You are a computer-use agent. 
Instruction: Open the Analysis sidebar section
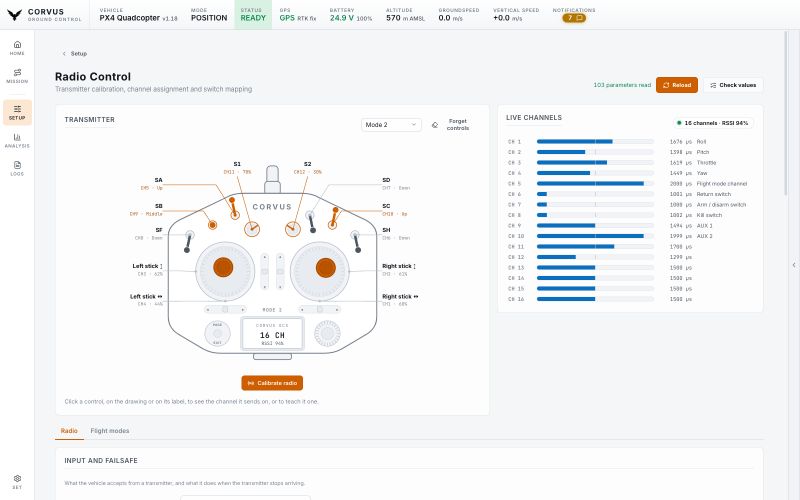(x=17, y=140)
